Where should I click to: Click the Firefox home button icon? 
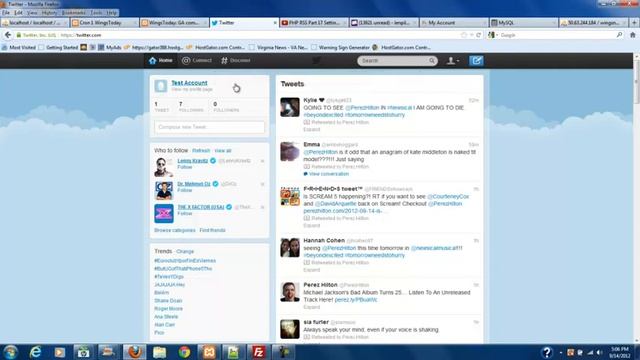point(633,35)
